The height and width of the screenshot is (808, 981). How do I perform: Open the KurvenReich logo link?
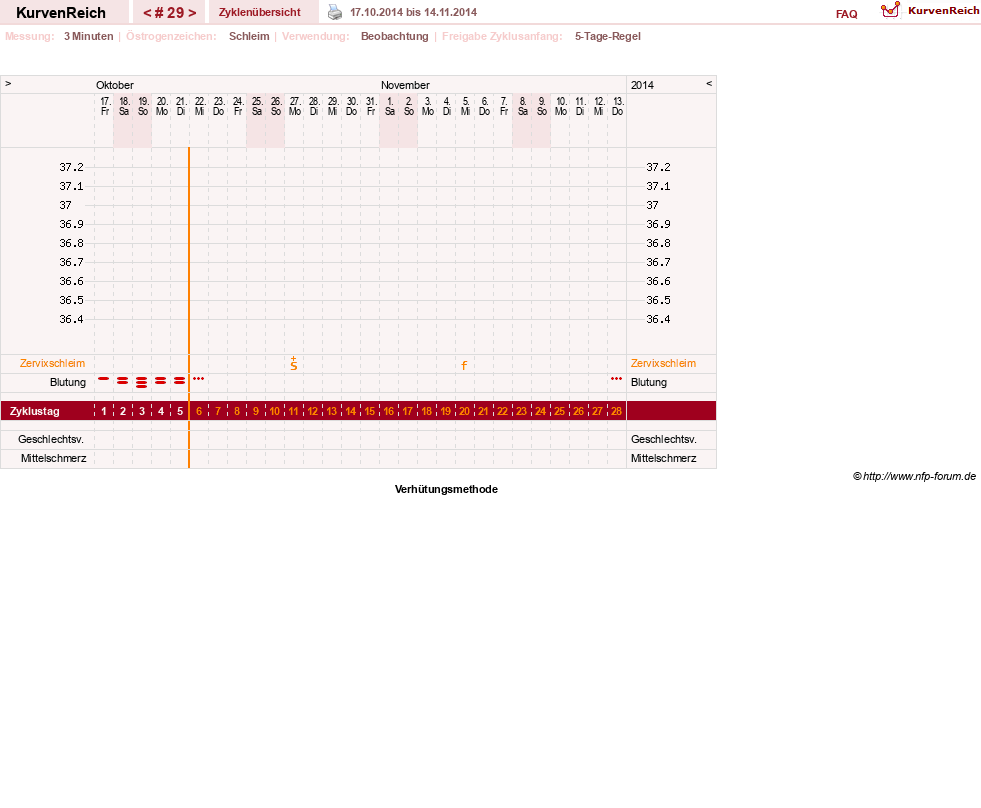click(930, 11)
